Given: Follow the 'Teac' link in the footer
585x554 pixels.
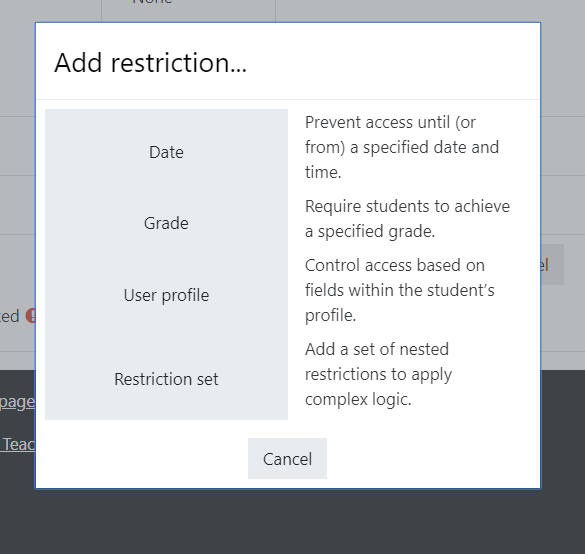Looking at the screenshot, I should (18, 444).
